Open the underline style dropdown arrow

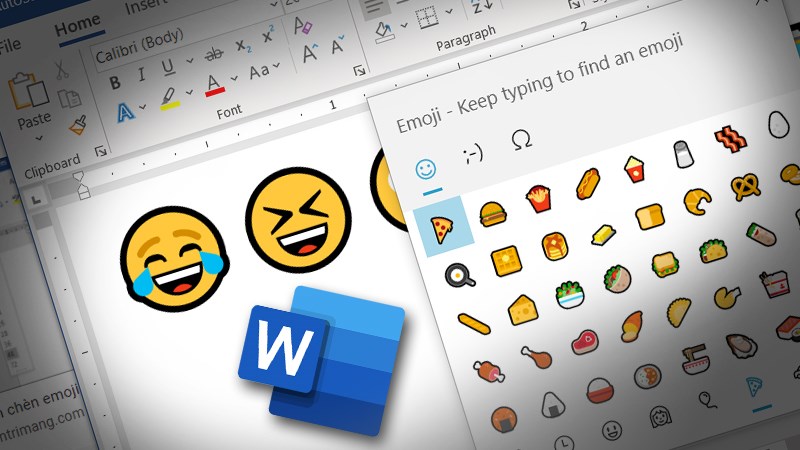tap(190, 61)
